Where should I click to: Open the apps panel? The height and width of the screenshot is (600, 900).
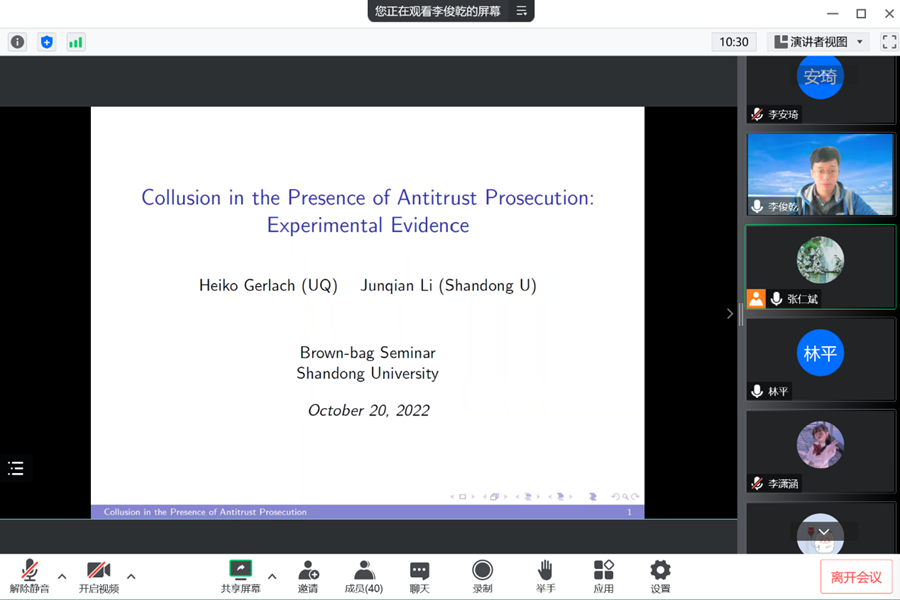click(x=603, y=576)
